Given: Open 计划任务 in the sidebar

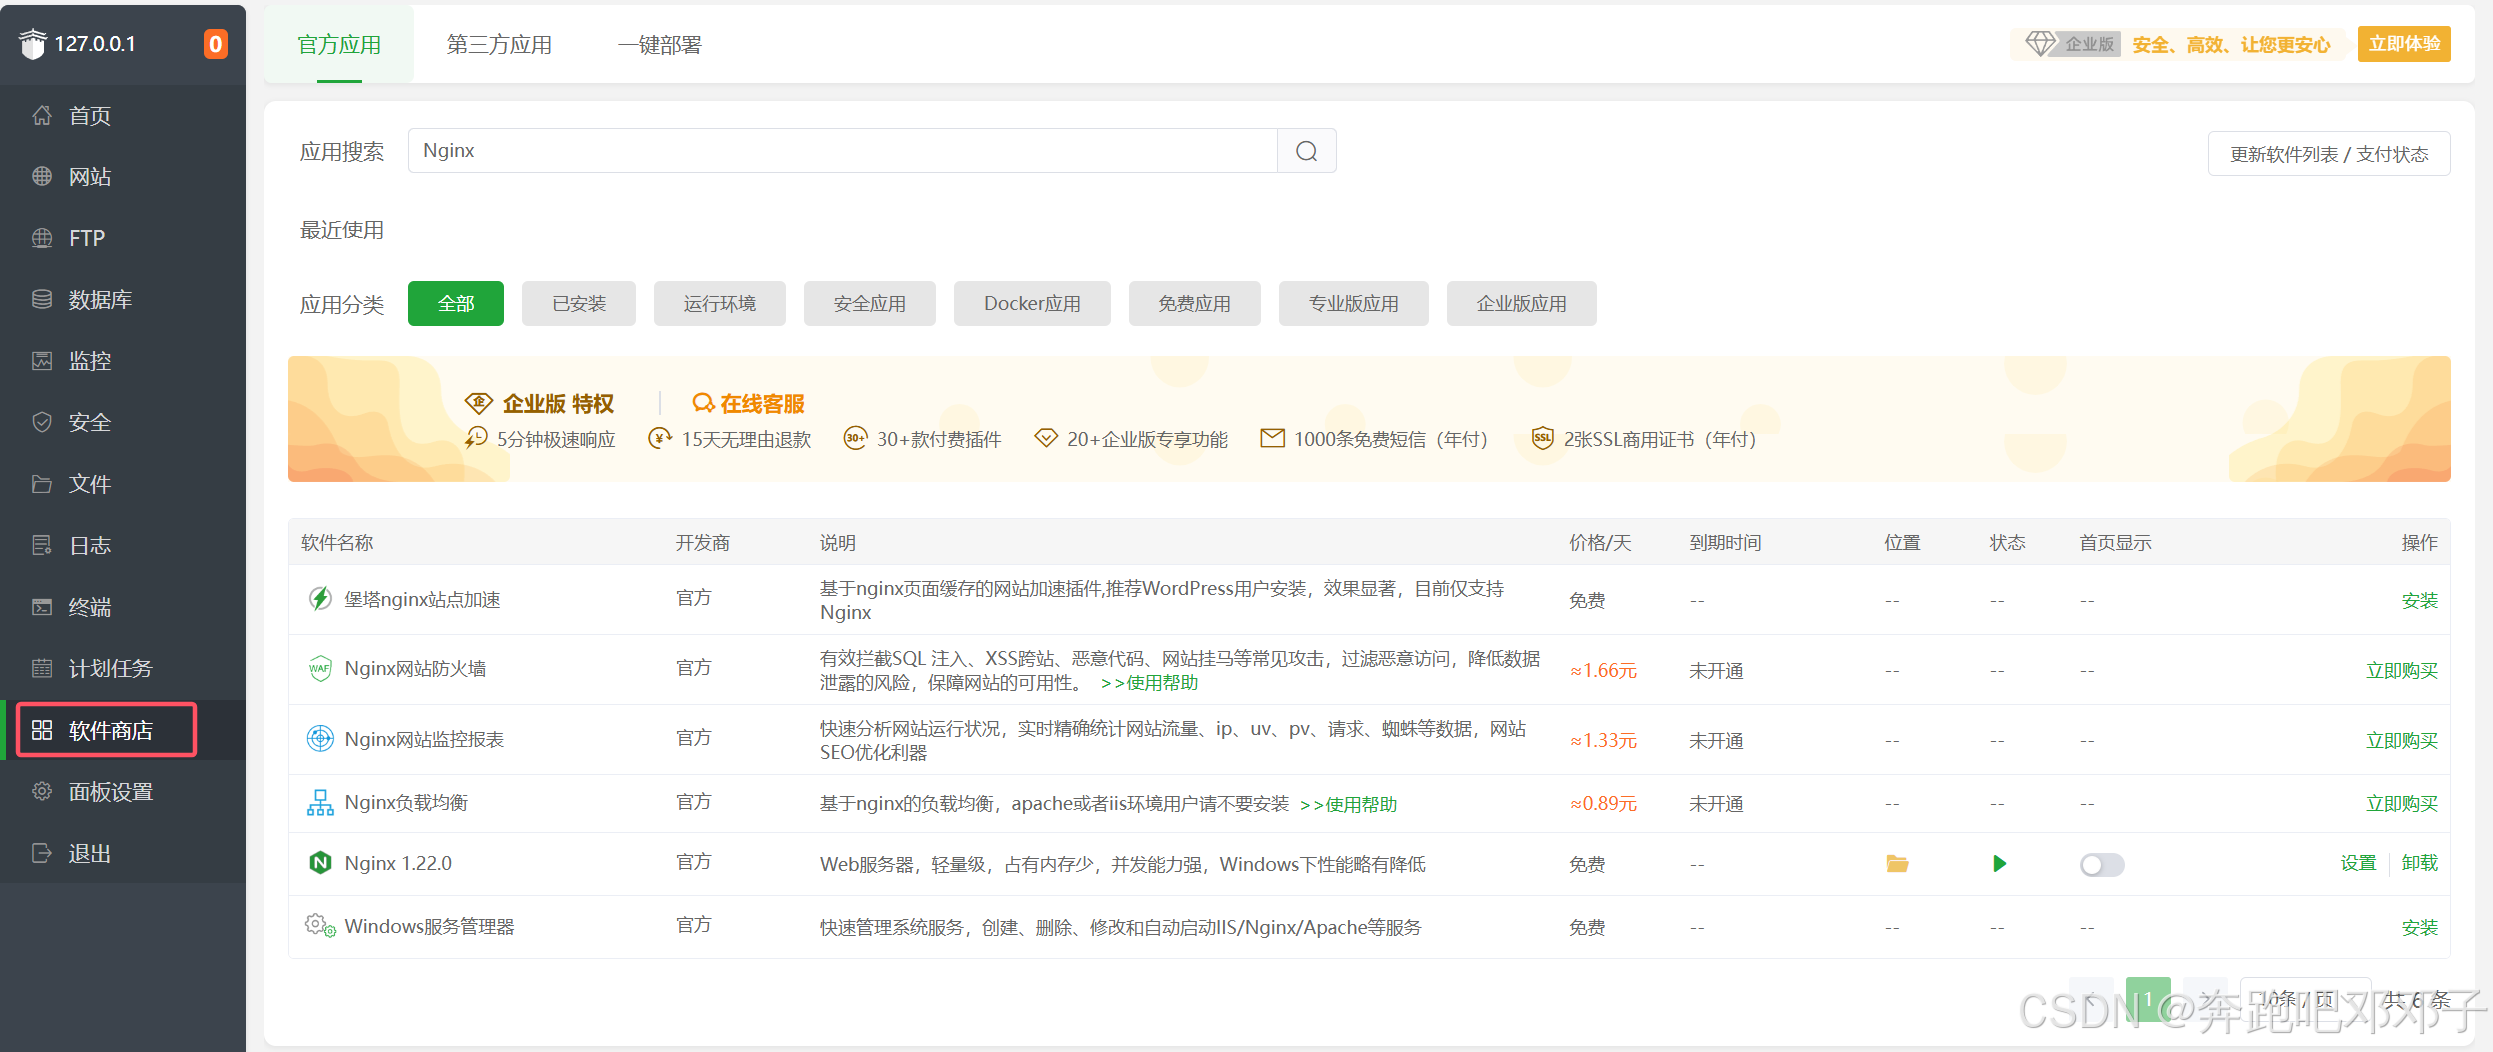Looking at the screenshot, I should point(123,668).
